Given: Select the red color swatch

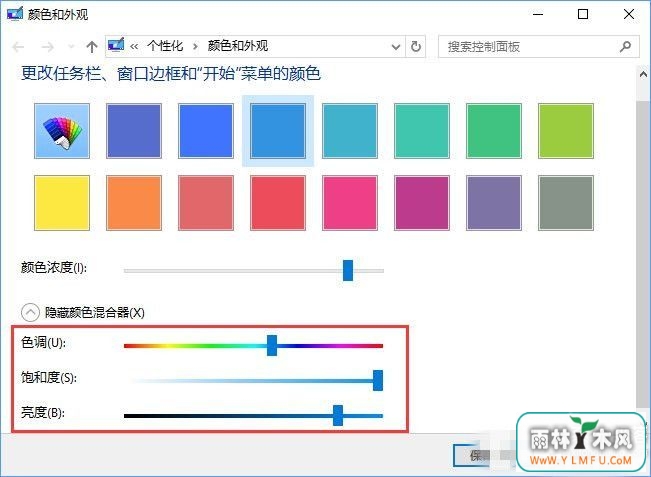Looking at the screenshot, I should (x=278, y=203).
